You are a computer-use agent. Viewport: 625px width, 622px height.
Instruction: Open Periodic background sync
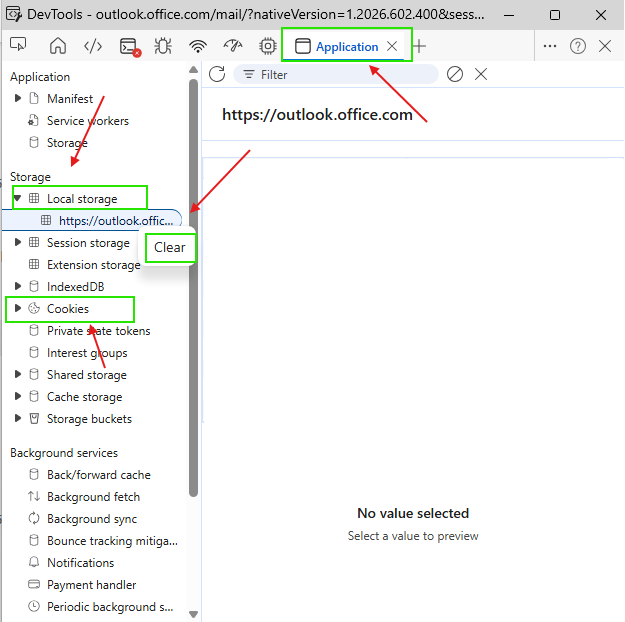click(x=110, y=607)
